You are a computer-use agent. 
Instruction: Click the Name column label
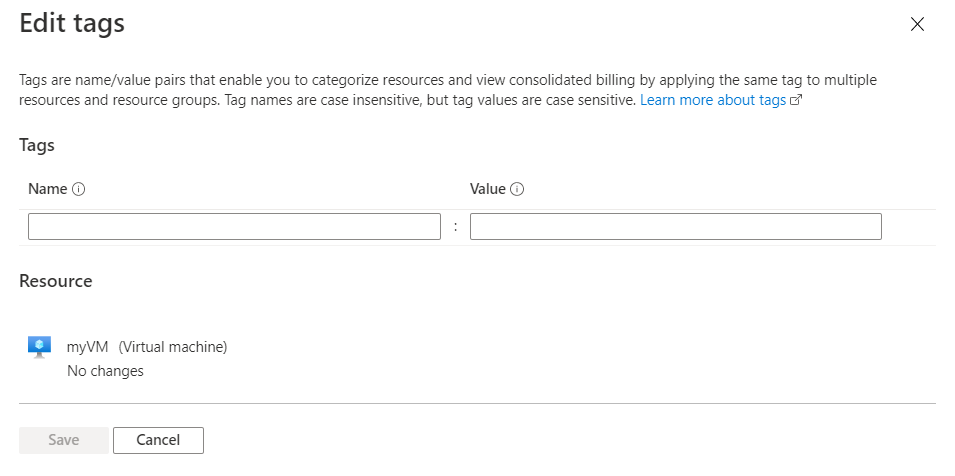tap(48, 188)
